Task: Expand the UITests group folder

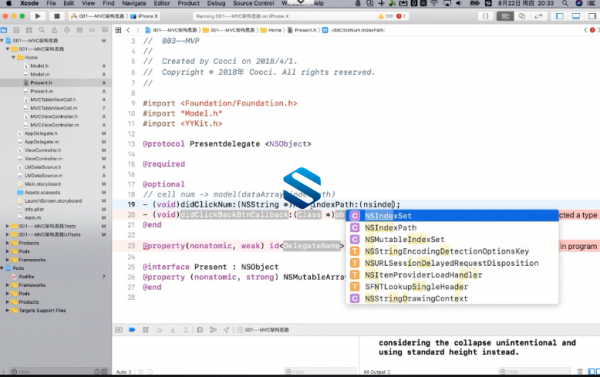Action: (x=7, y=234)
